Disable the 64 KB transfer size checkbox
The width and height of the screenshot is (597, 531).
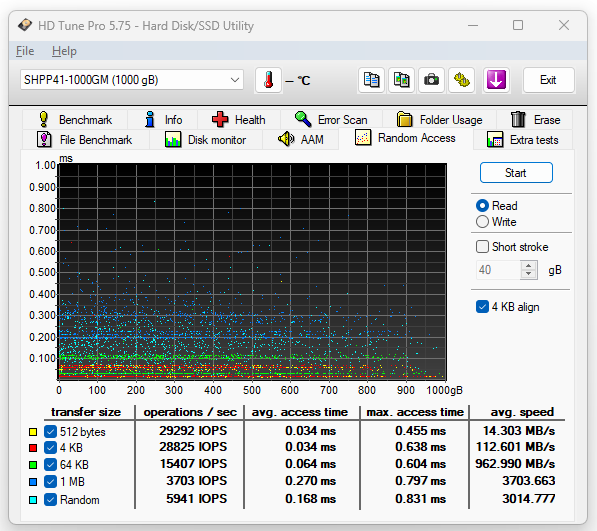[x=50, y=464]
